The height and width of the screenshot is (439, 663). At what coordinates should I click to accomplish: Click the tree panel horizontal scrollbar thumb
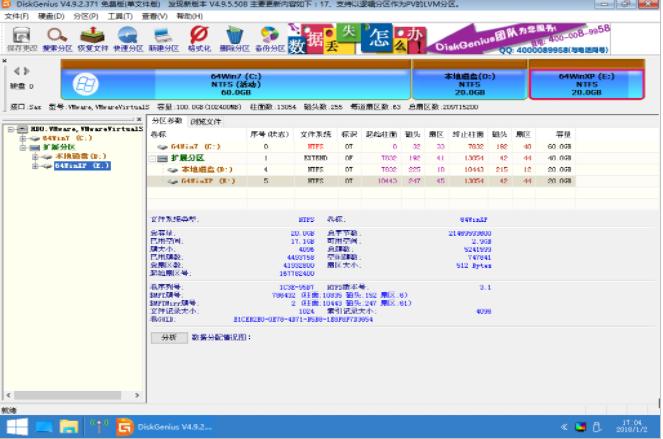[x=68, y=395]
